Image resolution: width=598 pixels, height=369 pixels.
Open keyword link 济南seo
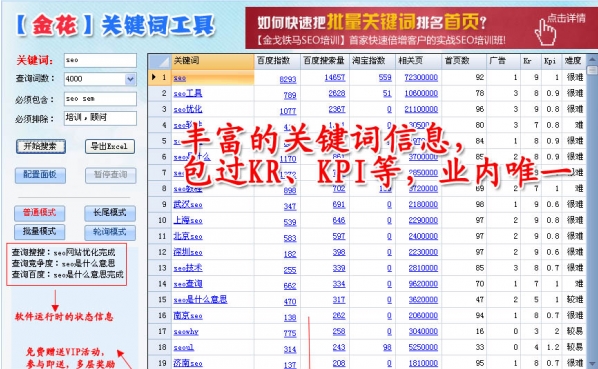[188, 363]
